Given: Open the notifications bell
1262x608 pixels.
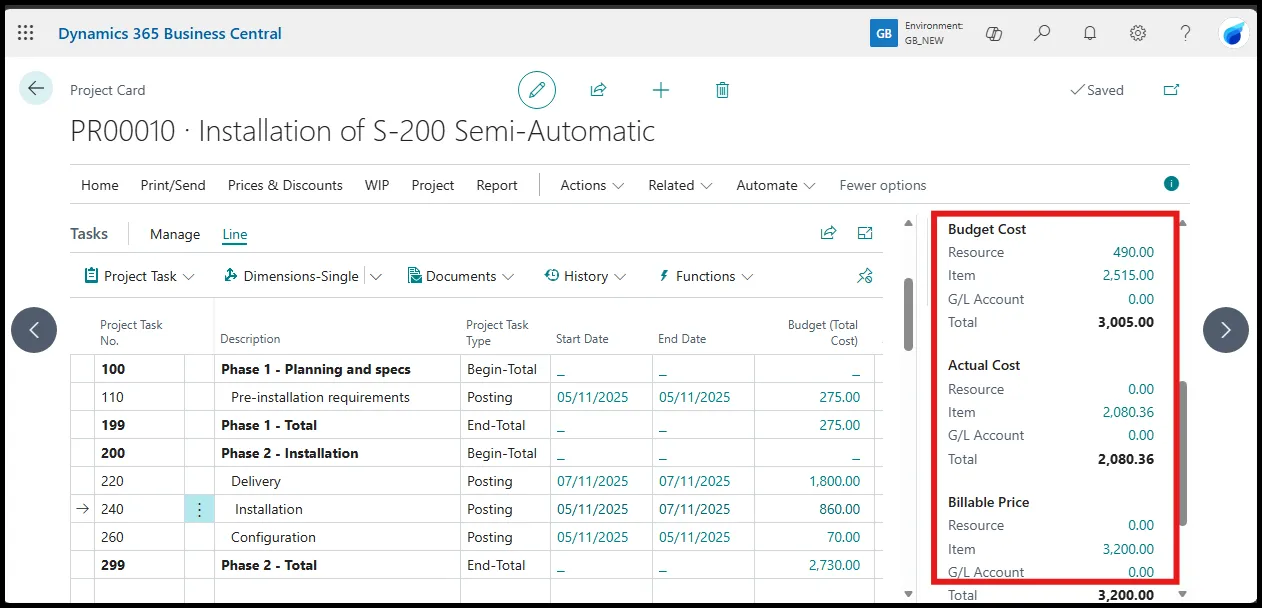Looking at the screenshot, I should (x=1090, y=33).
